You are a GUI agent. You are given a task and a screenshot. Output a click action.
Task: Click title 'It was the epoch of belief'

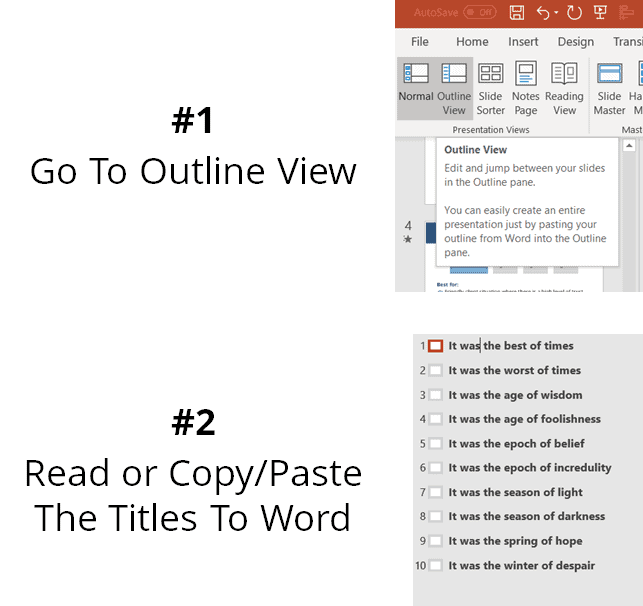tap(516, 444)
